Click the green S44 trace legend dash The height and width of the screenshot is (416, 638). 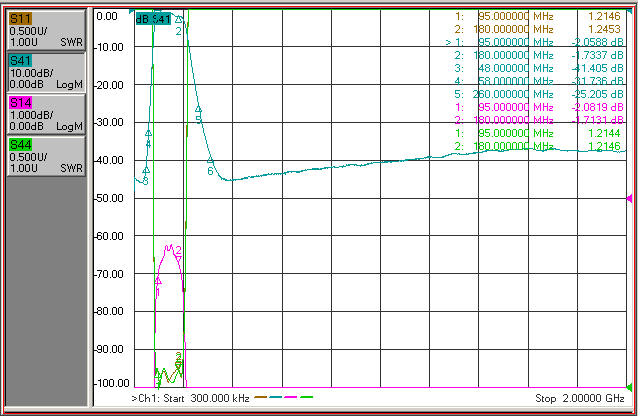(306, 397)
